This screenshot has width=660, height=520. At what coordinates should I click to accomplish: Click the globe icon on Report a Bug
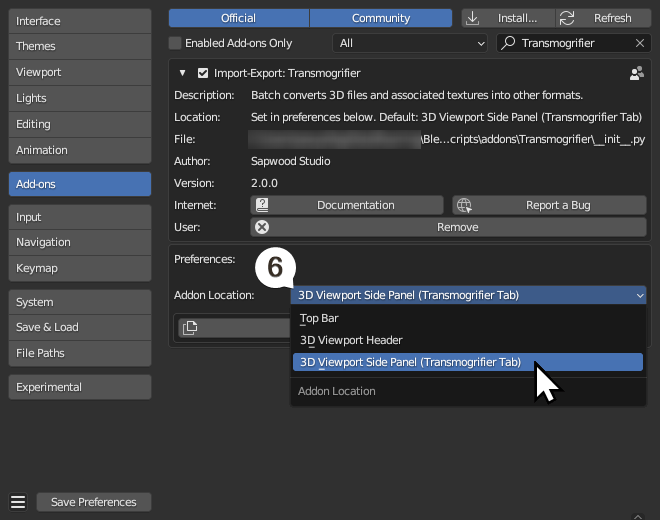tap(464, 205)
